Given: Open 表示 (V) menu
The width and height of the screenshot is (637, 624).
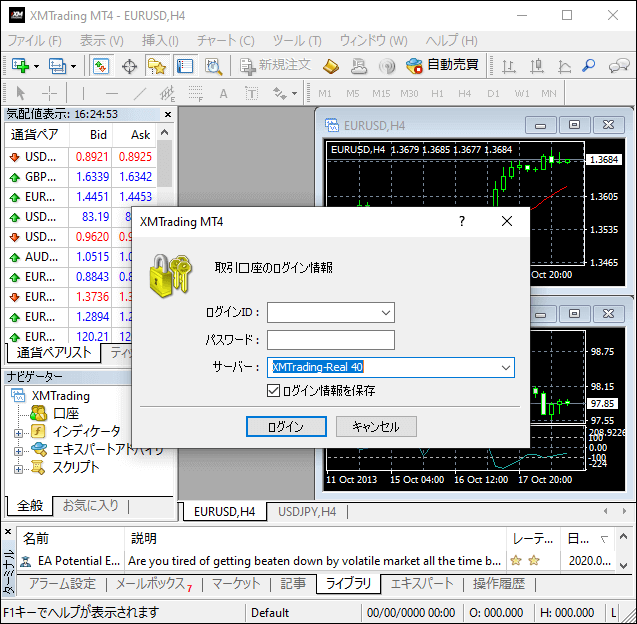Looking at the screenshot, I should point(102,41).
